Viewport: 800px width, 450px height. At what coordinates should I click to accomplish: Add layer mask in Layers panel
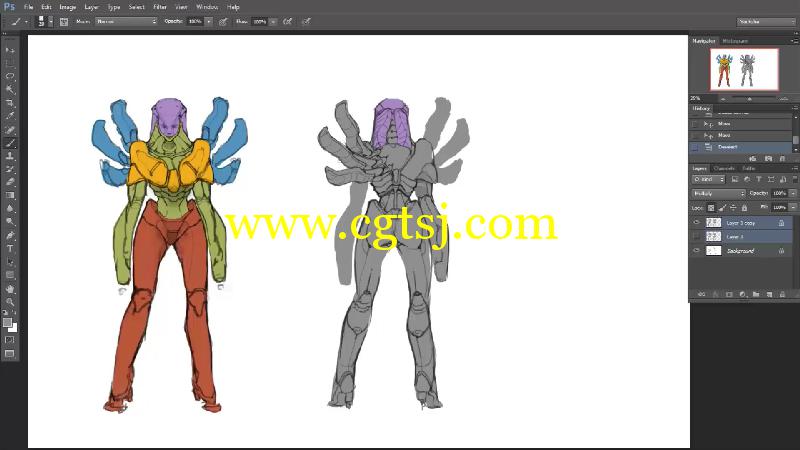[729, 294]
